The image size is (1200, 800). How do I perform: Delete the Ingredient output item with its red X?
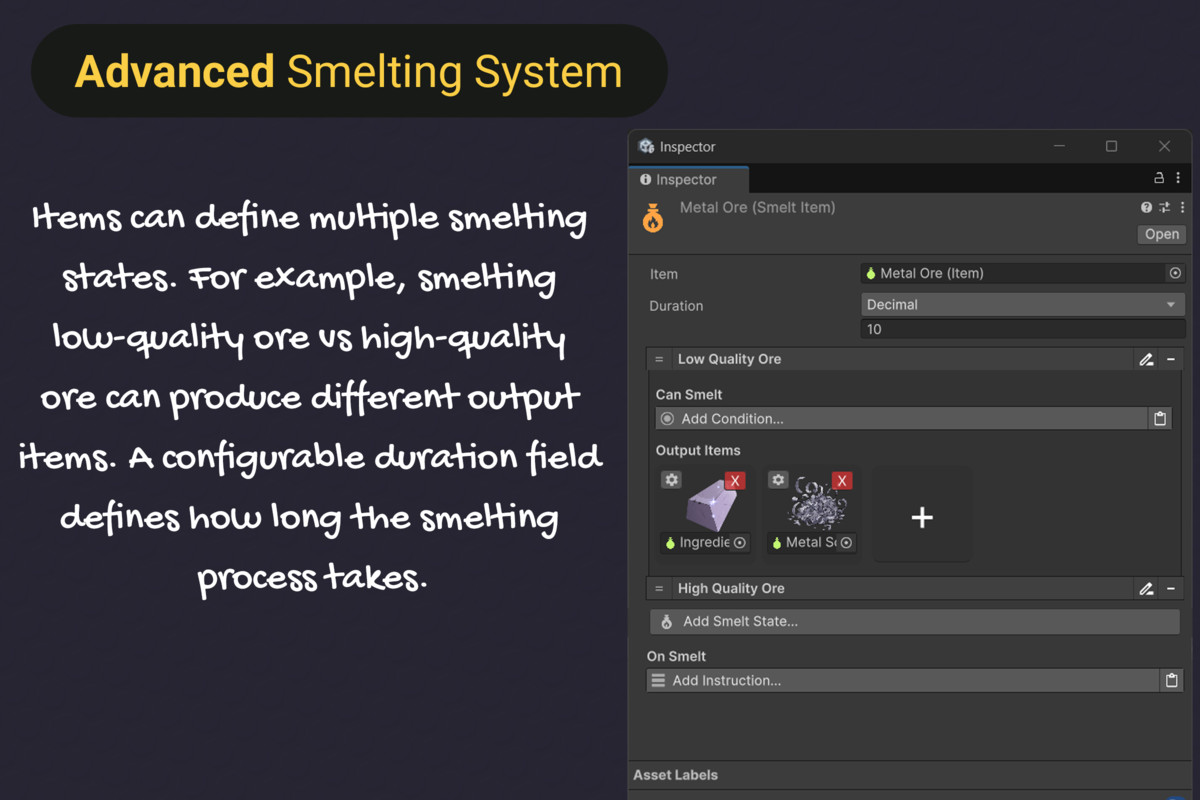736,480
